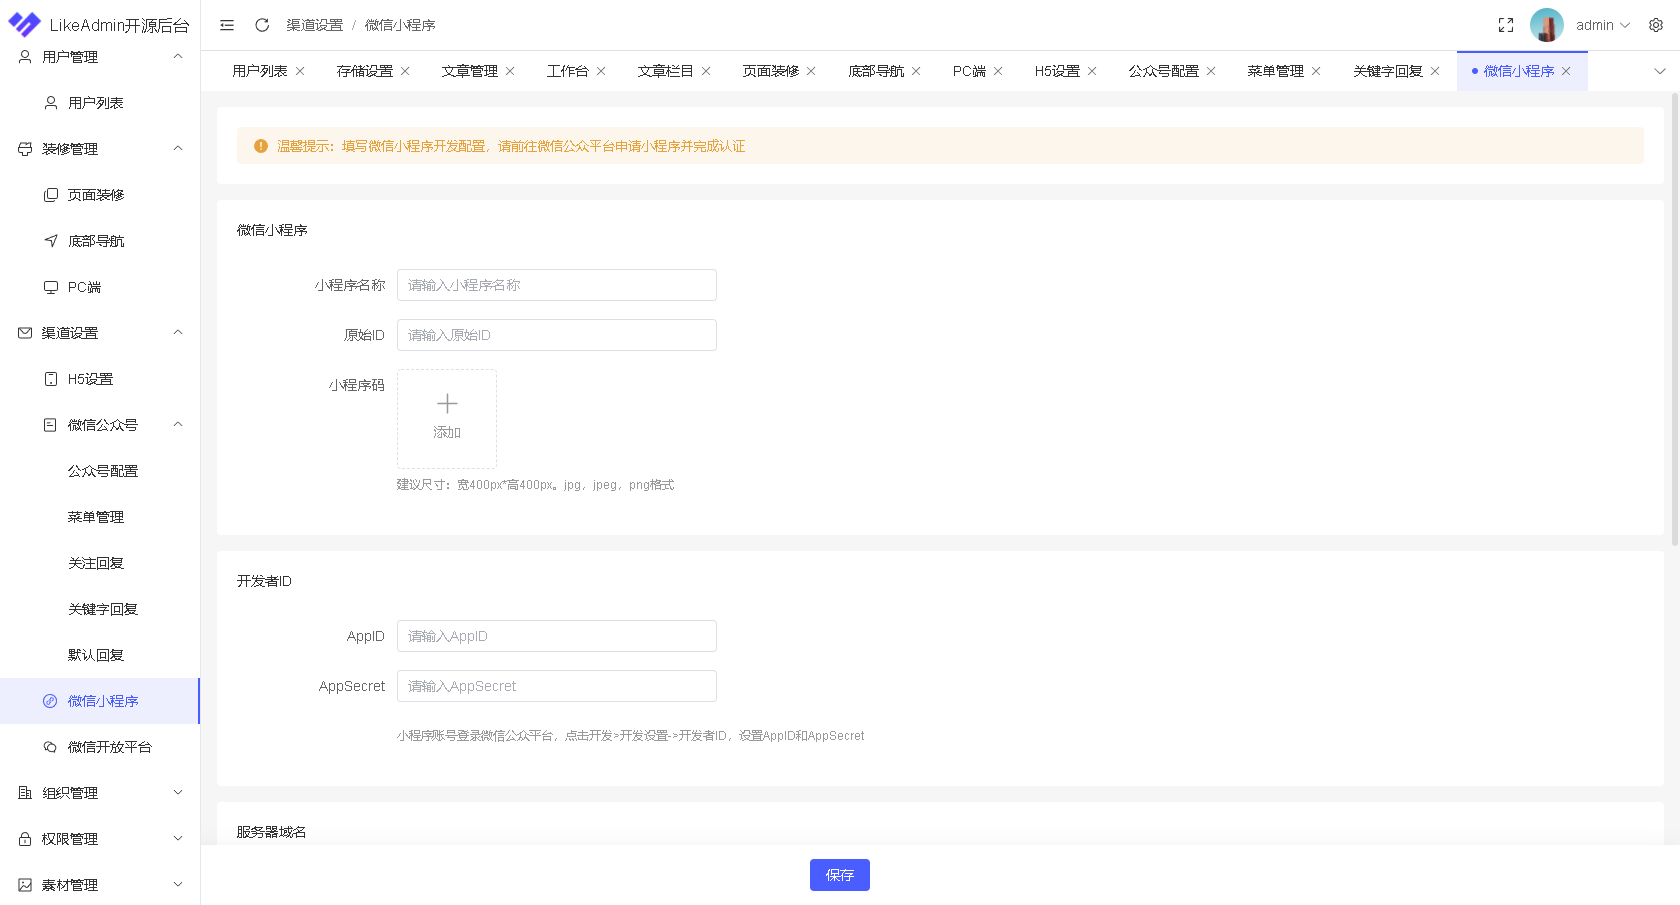
Task: Close the 工作台 tab
Action: pyautogui.click(x=601, y=71)
